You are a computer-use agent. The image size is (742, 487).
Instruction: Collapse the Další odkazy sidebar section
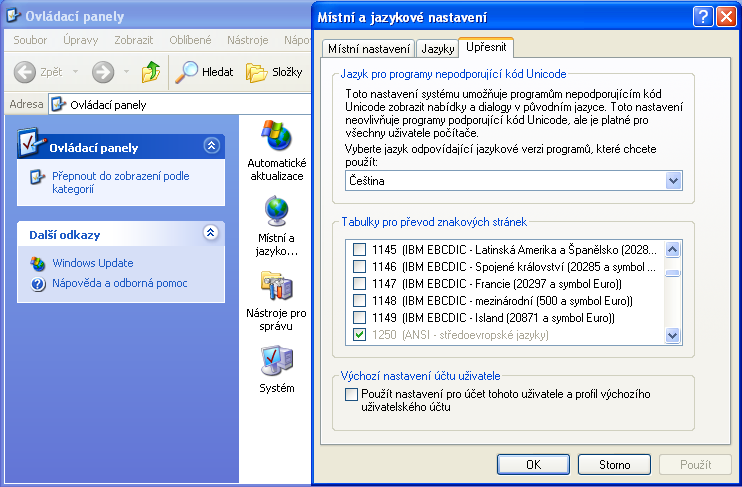[211, 232]
